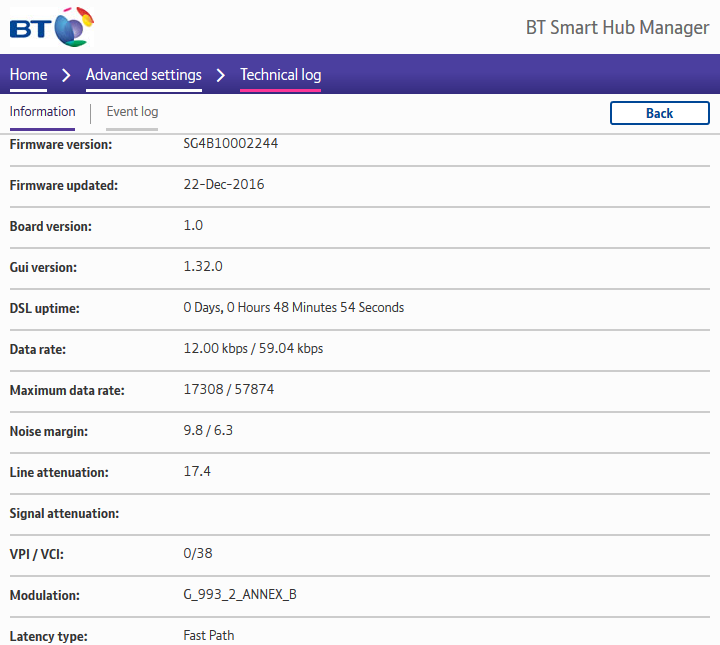The width and height of the screenshot is (720, 645).
Task: Select firmware date 22-Dec-2016
Action: tap(224, 185)
